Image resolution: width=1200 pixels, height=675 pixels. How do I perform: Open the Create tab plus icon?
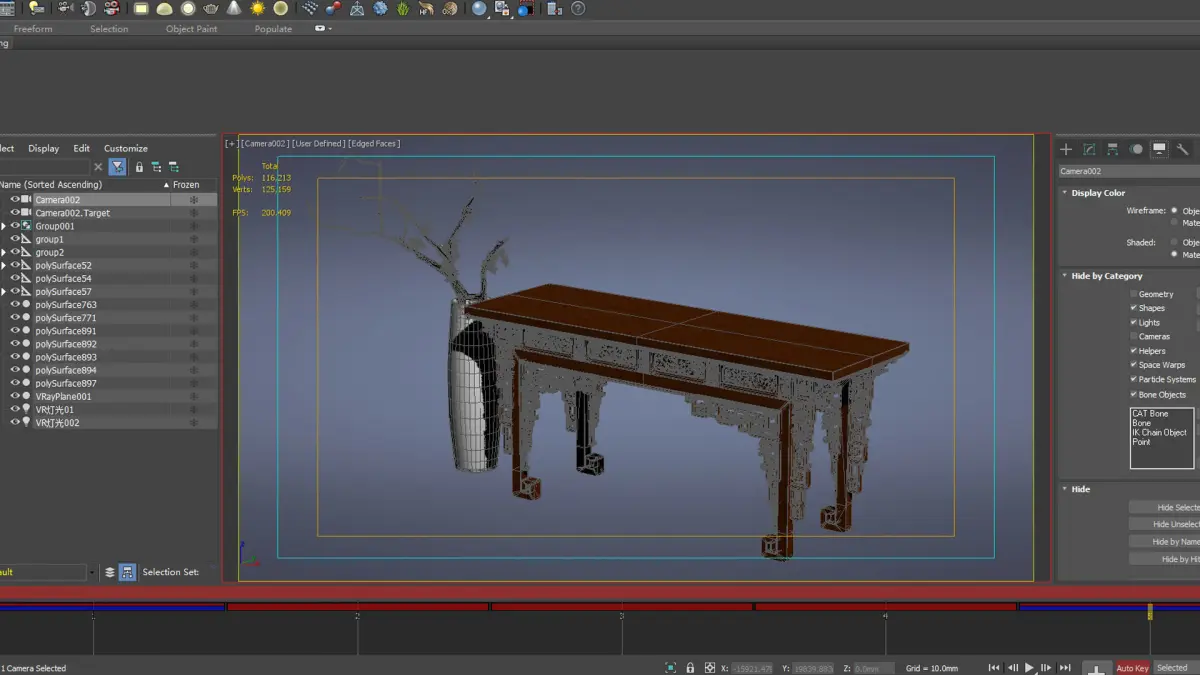1066,149
